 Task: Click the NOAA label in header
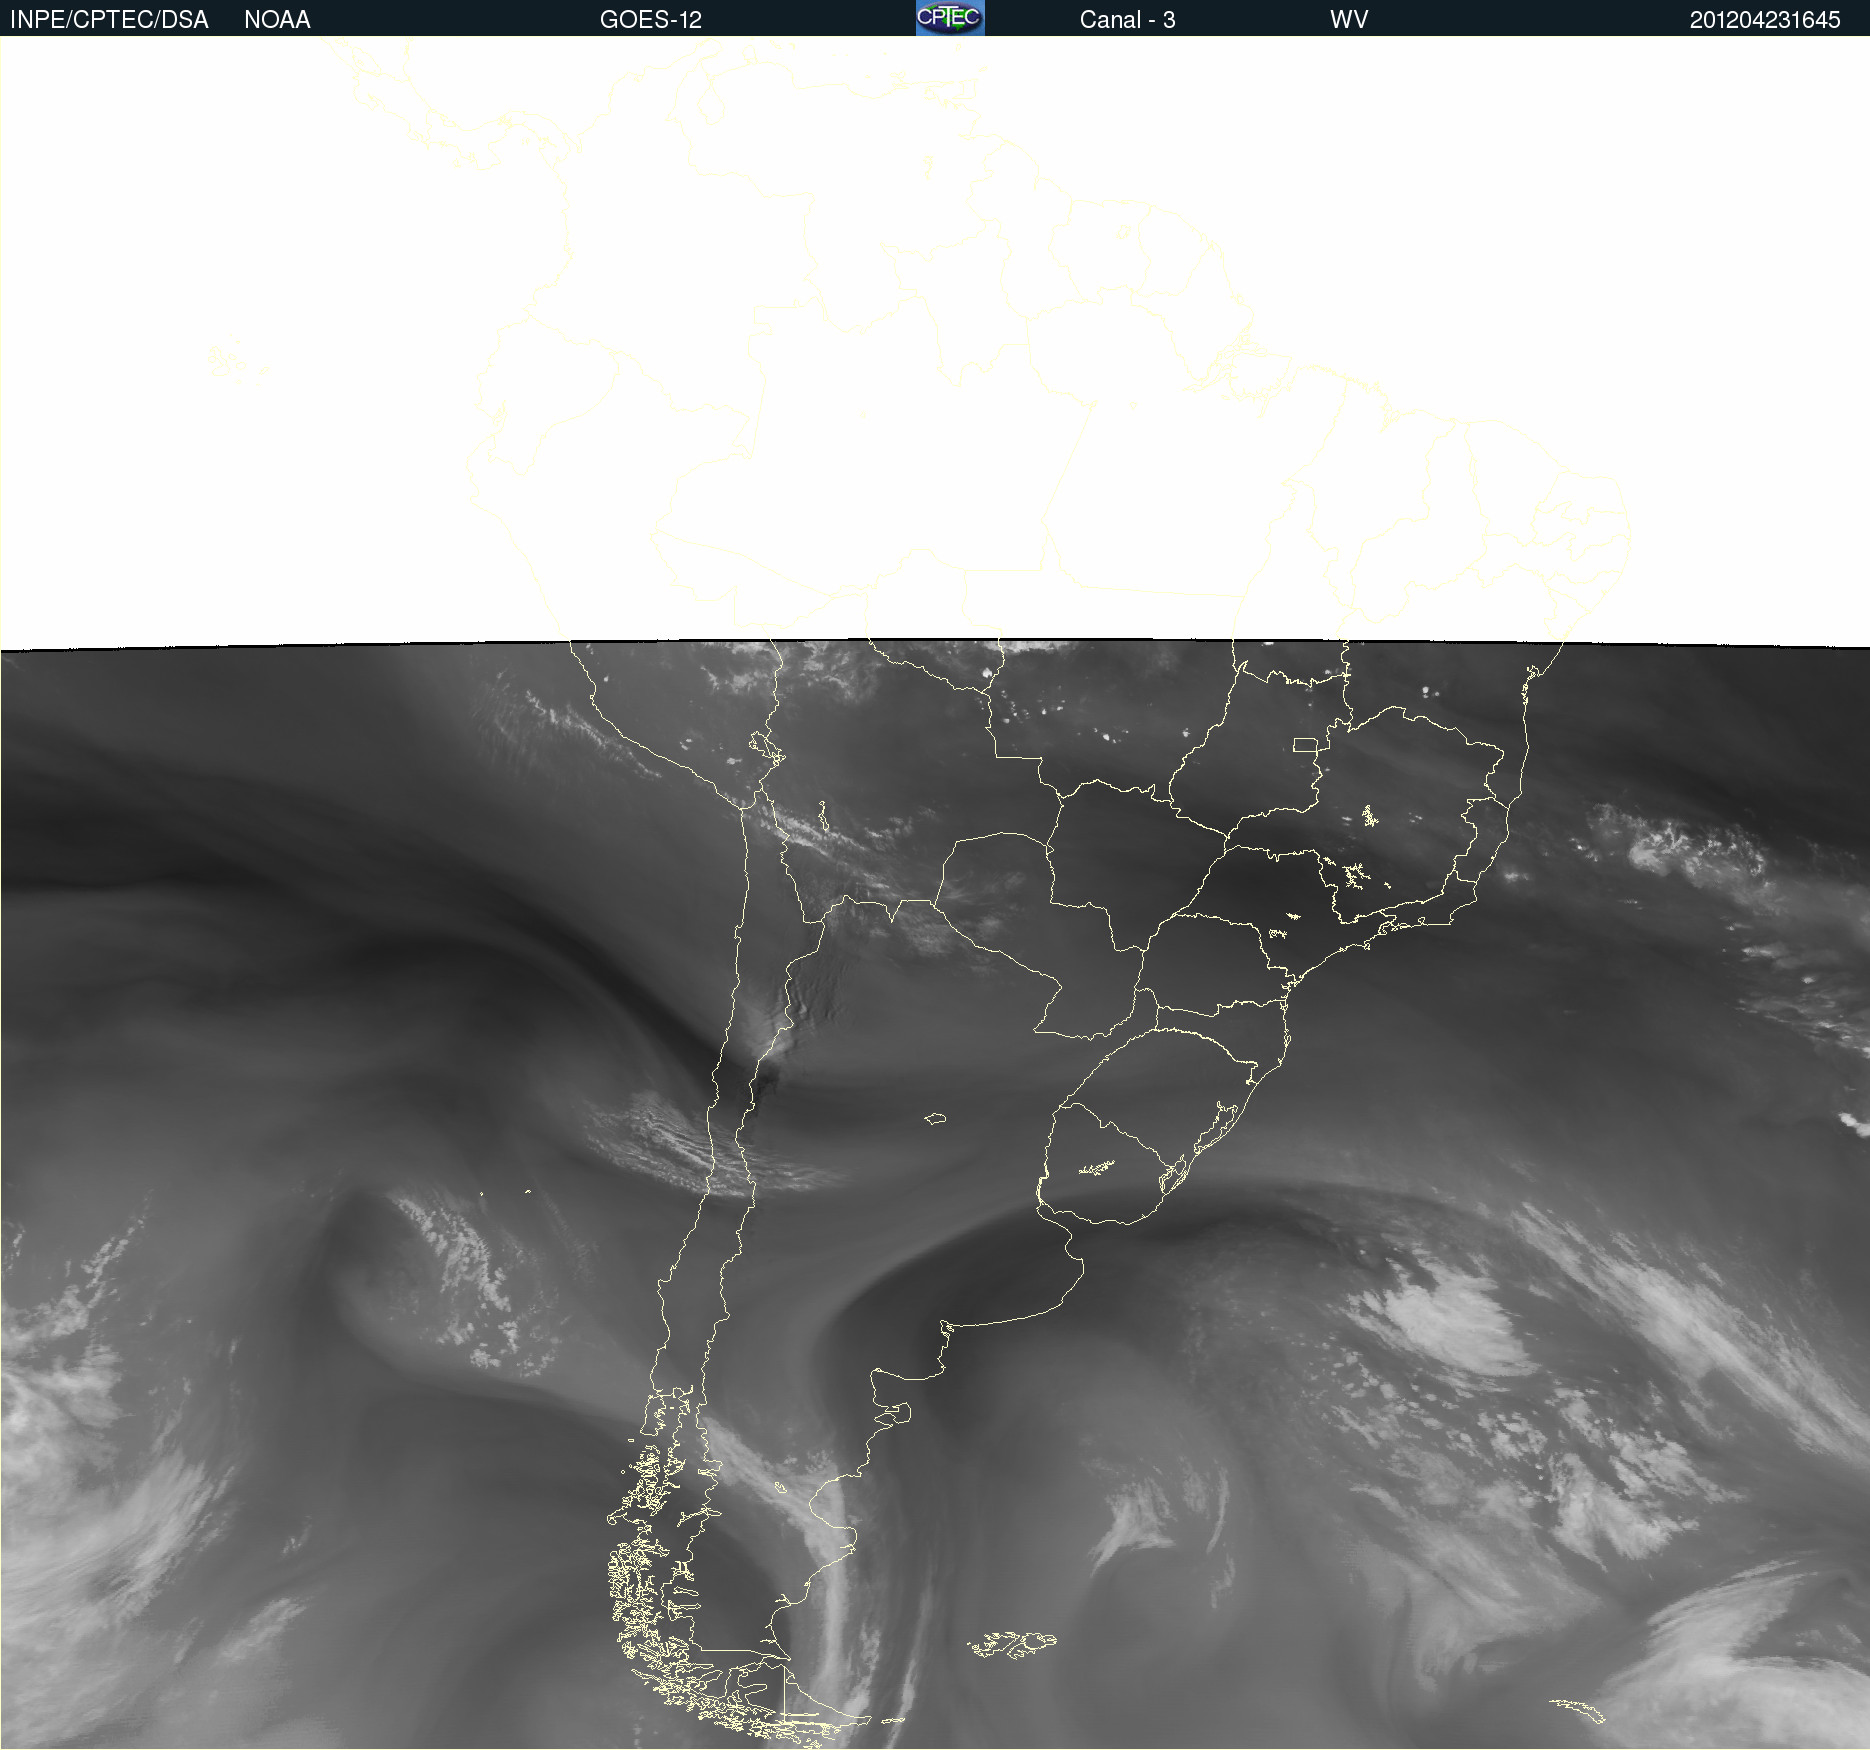click(x=277, y=20)
